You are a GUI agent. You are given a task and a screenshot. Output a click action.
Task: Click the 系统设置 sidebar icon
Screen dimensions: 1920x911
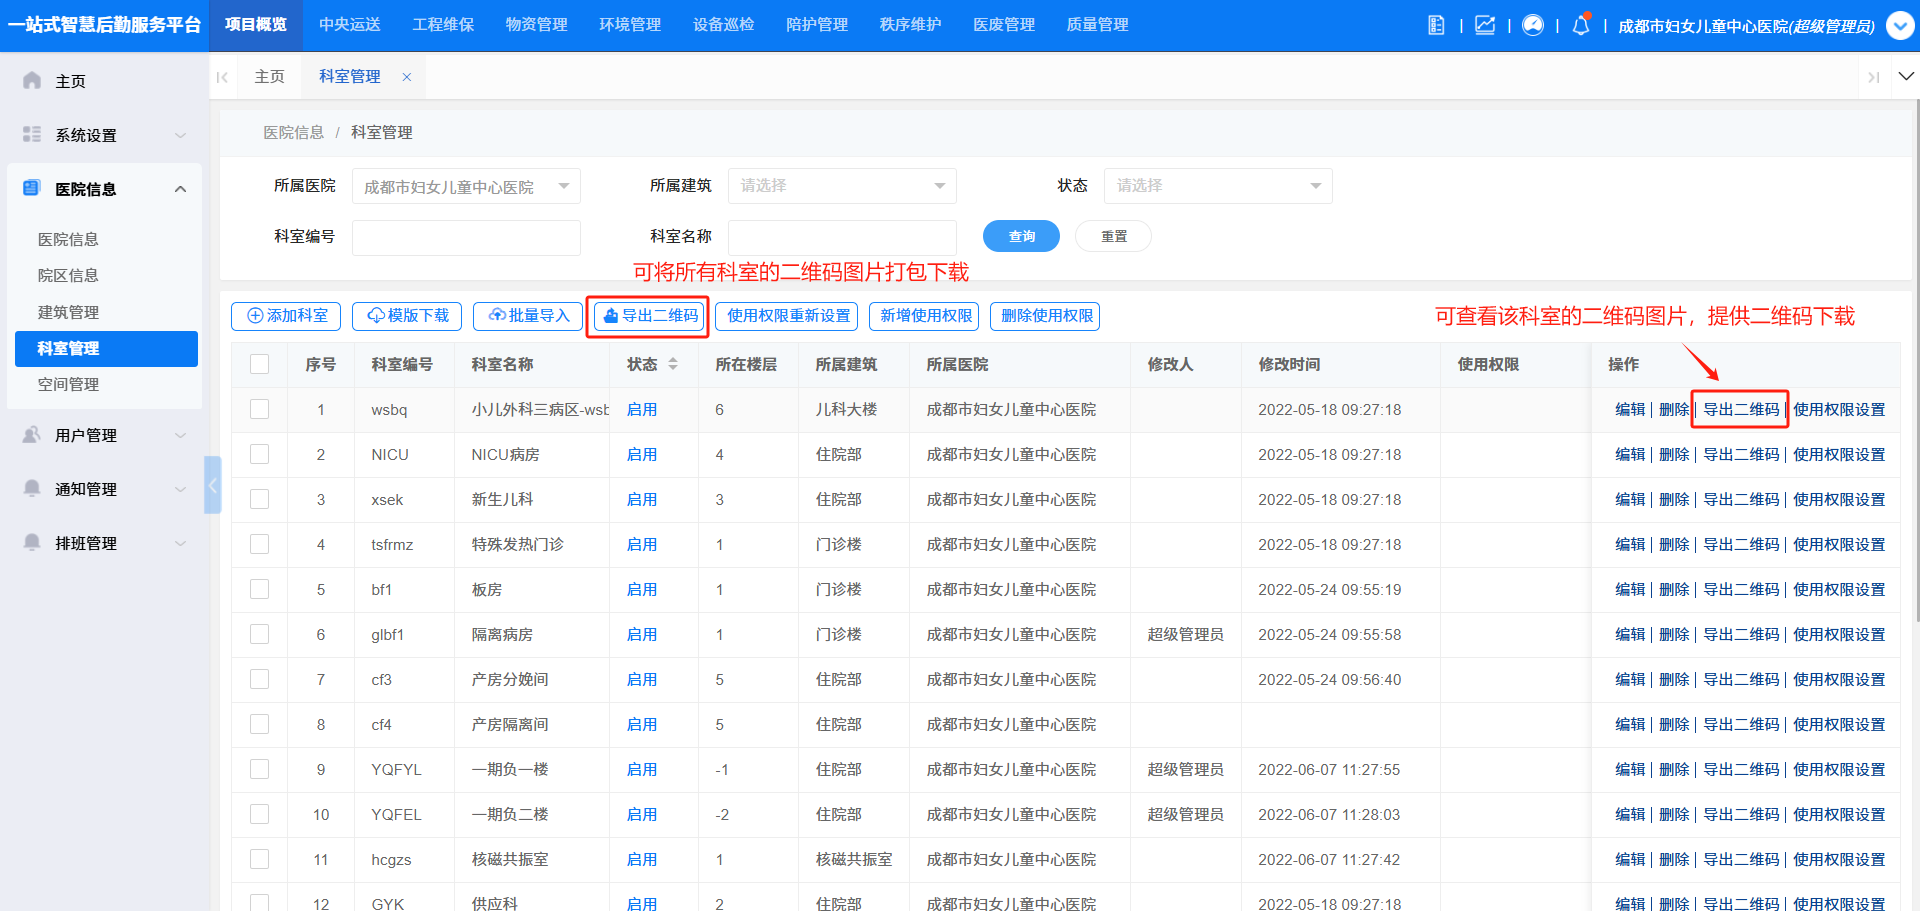(32, 134)
